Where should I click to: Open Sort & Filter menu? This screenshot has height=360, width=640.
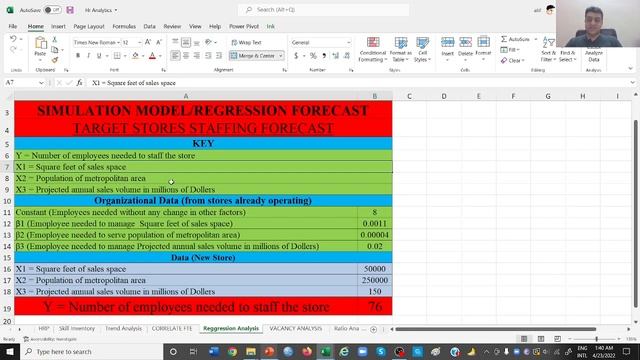[x=548, y=49]
